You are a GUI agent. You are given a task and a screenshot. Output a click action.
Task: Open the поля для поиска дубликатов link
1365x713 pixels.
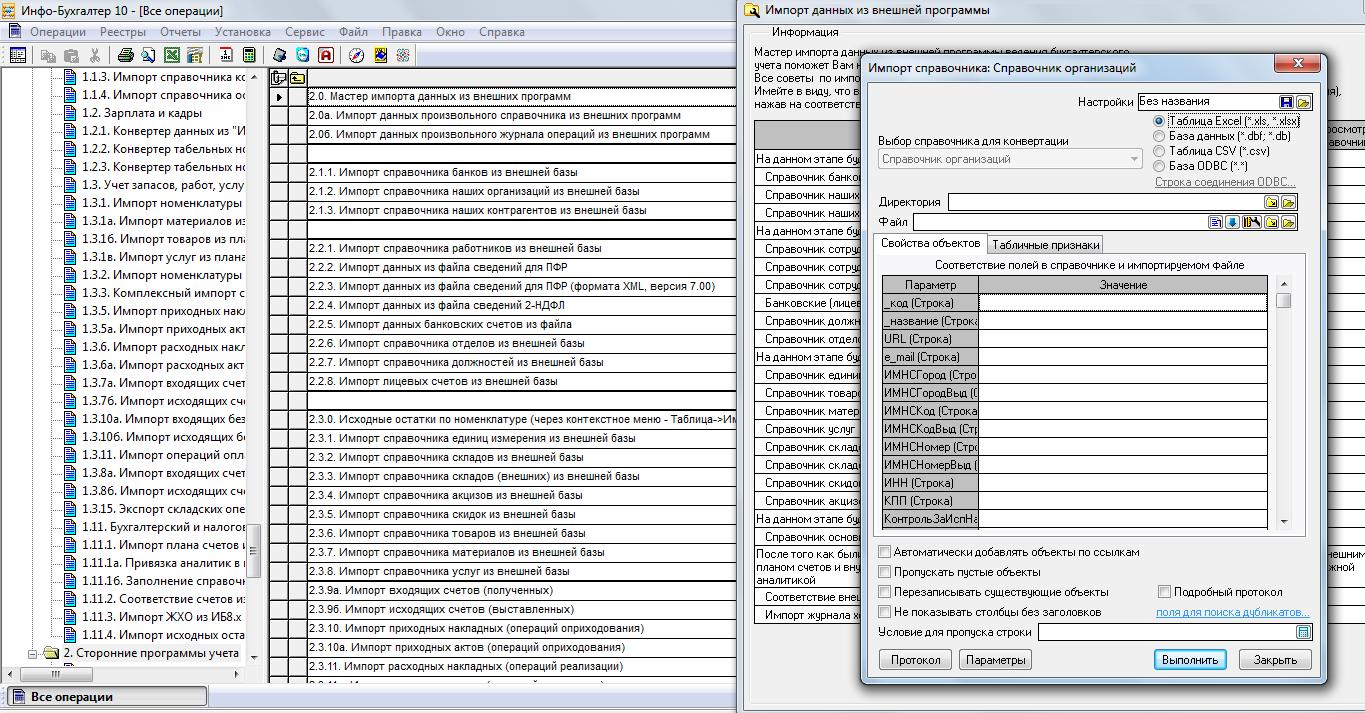[x=1232, y=612]
